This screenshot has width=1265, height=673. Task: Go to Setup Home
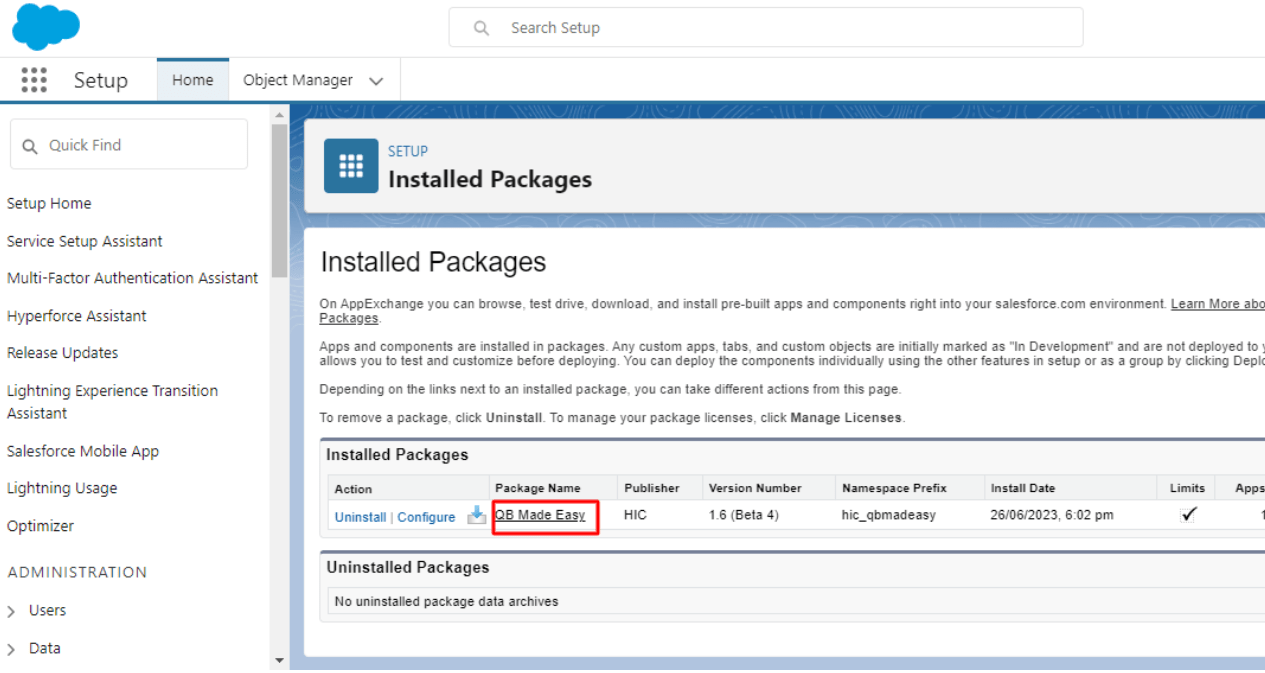coord(49,203)
